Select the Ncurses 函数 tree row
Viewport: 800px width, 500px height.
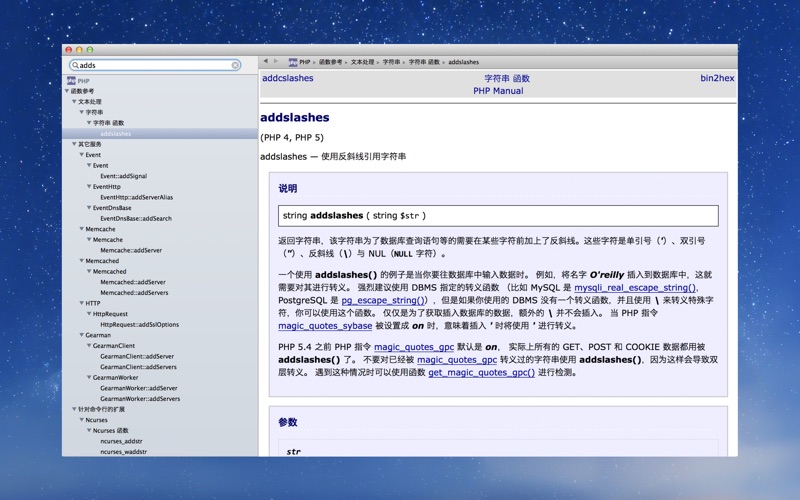(x=111, y=431)
